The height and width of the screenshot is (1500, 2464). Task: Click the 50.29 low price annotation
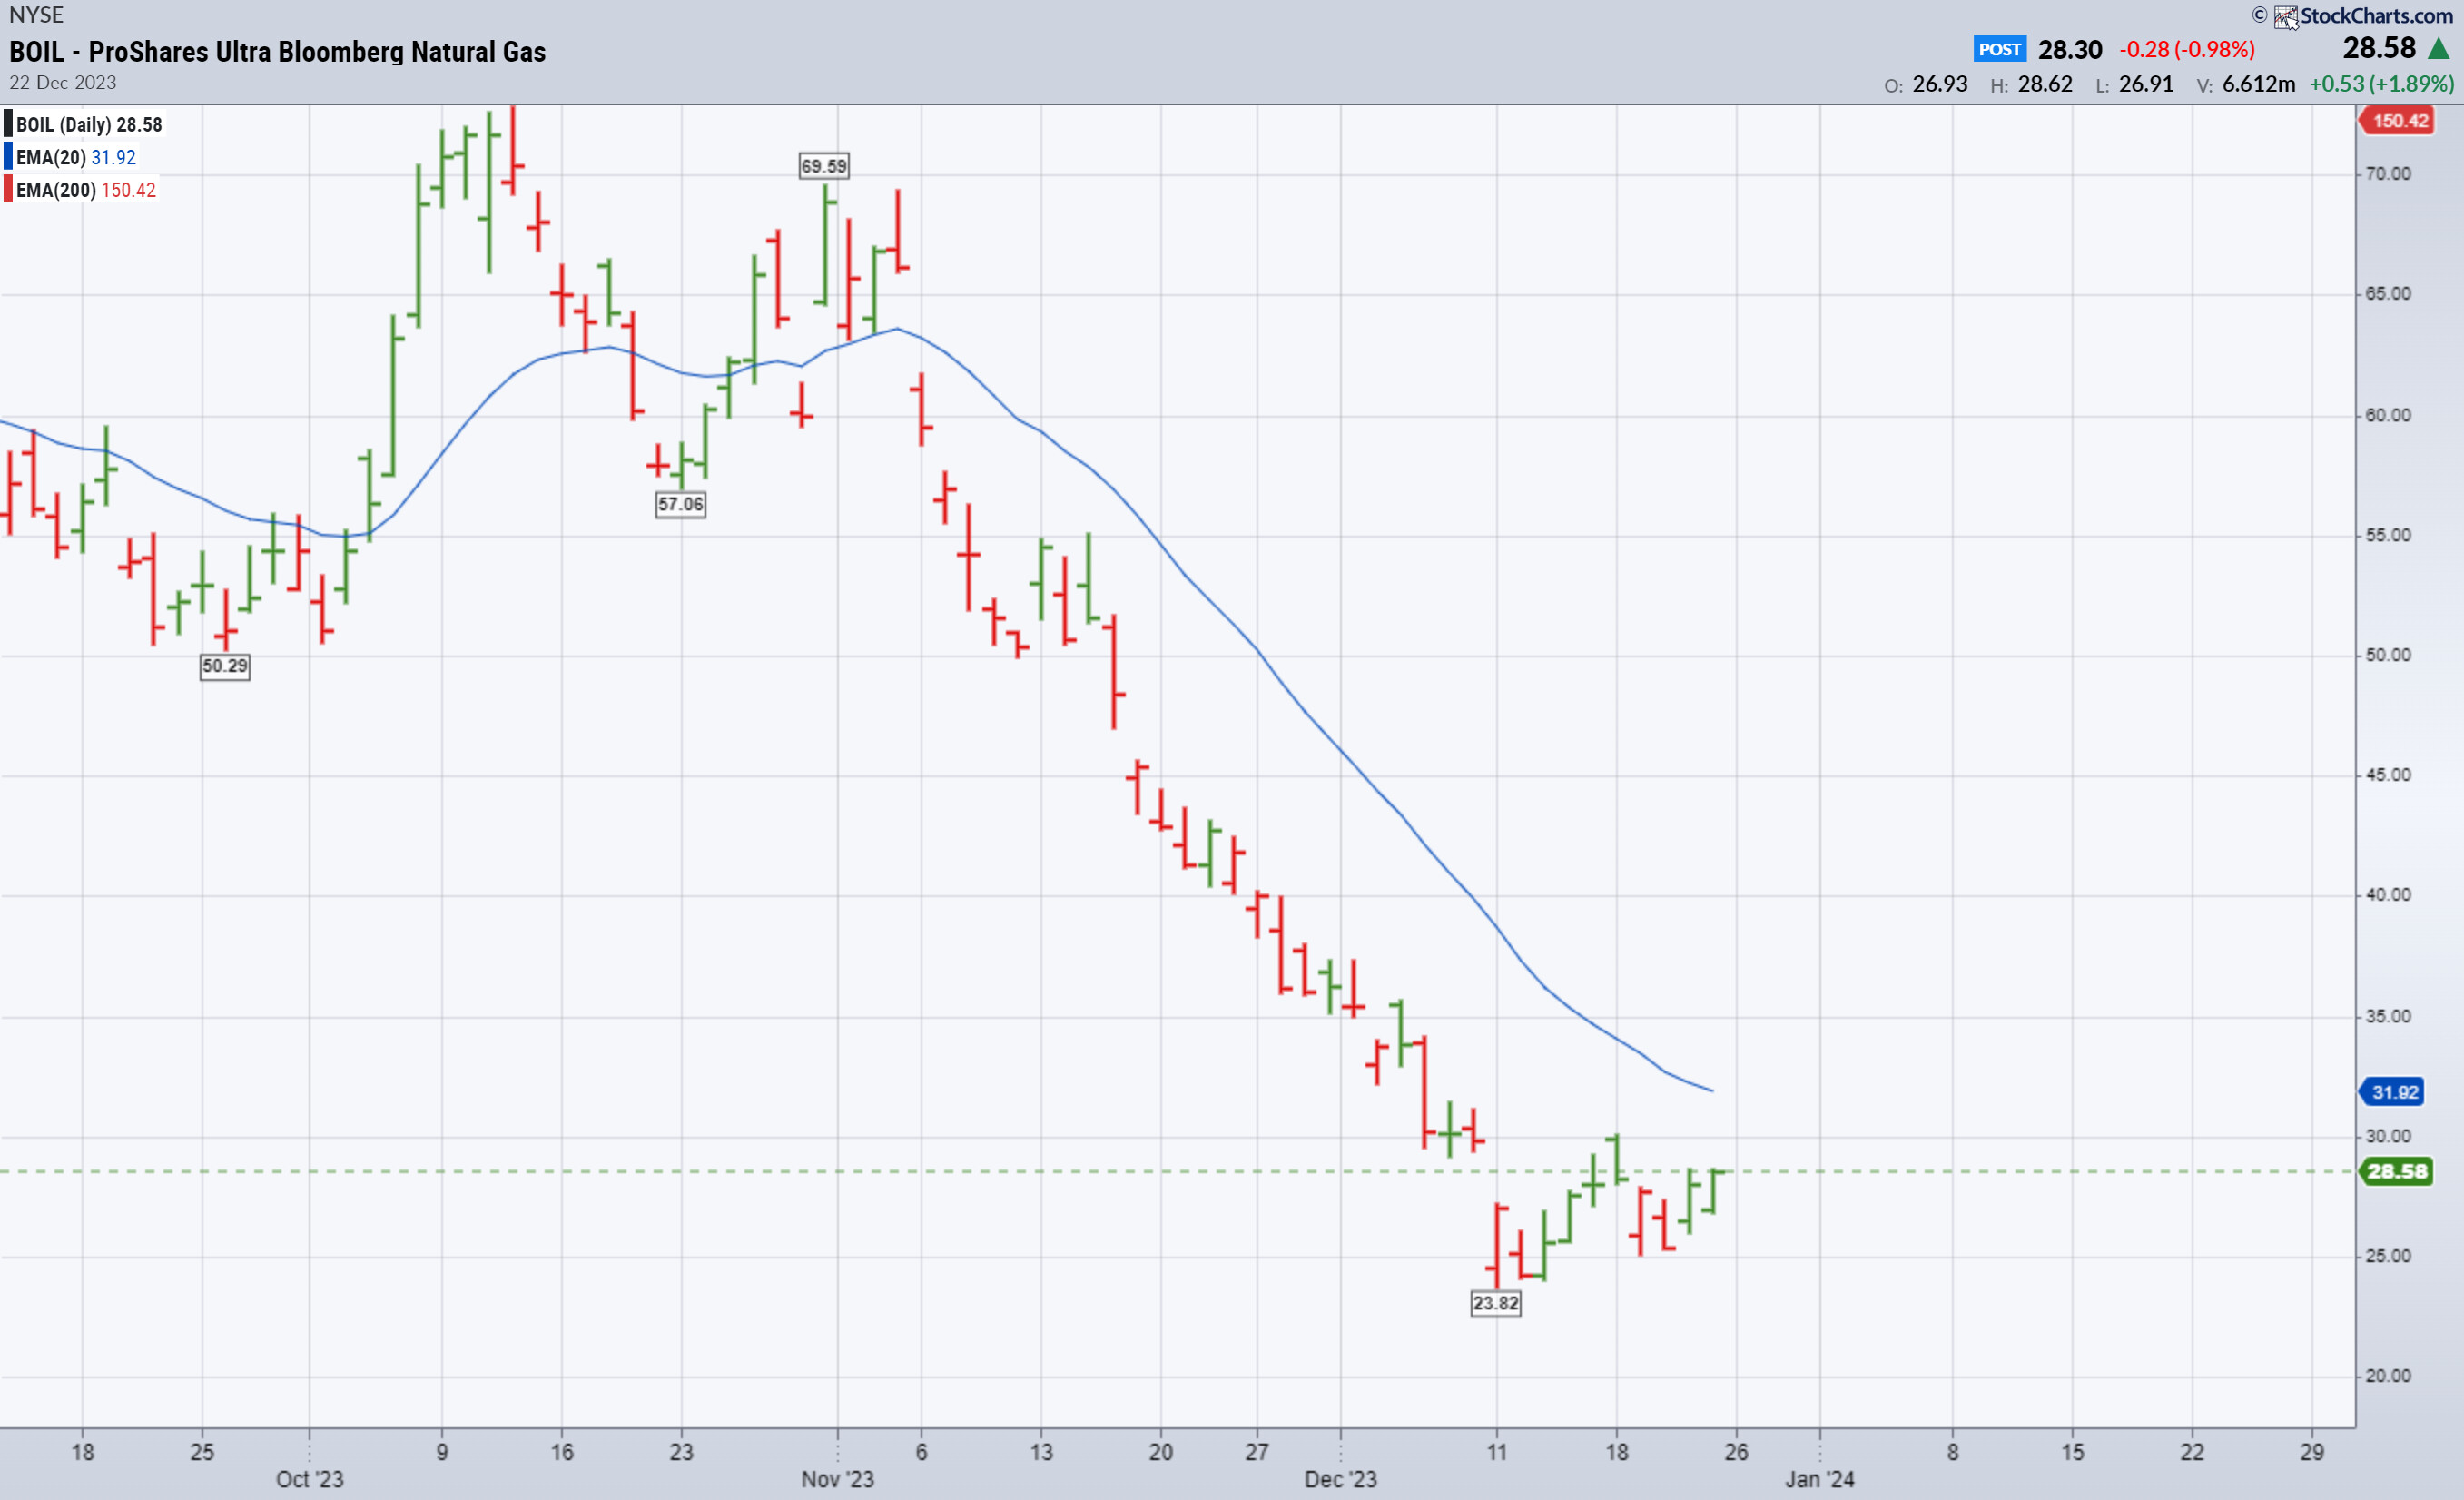coord(225,666)
